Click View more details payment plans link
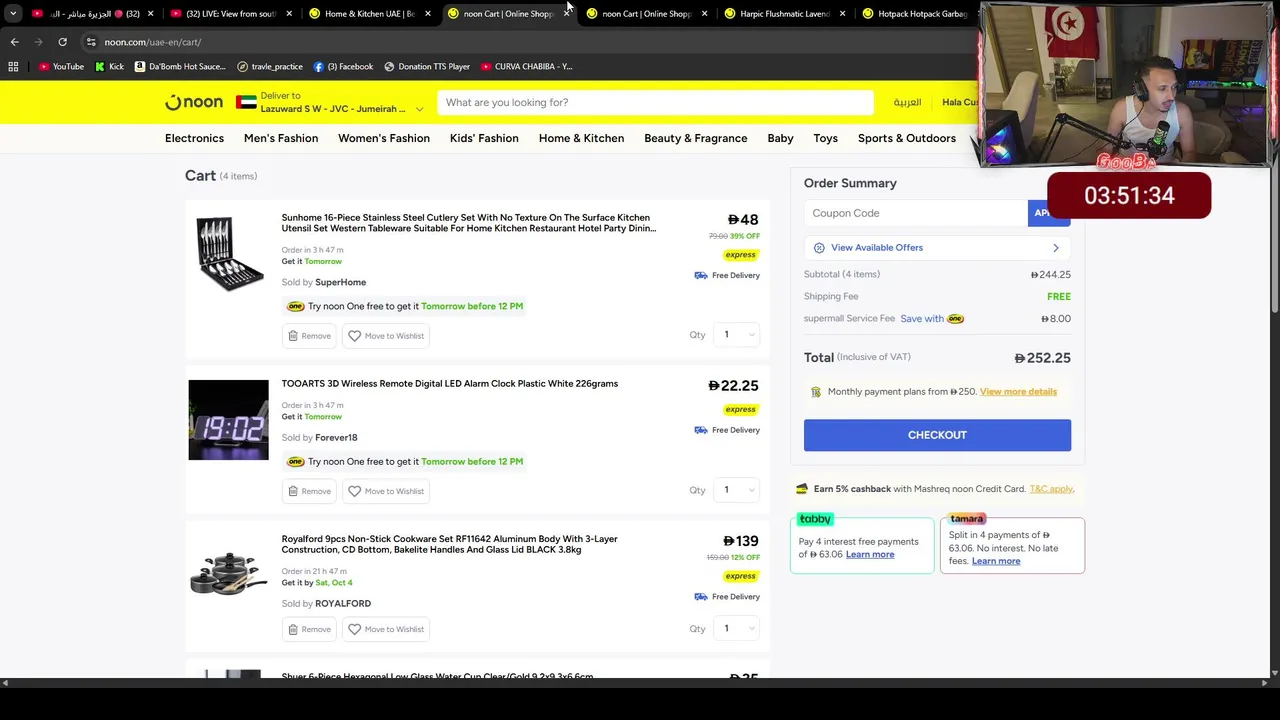This screenshot has height=720, width=1280. 1018,392
